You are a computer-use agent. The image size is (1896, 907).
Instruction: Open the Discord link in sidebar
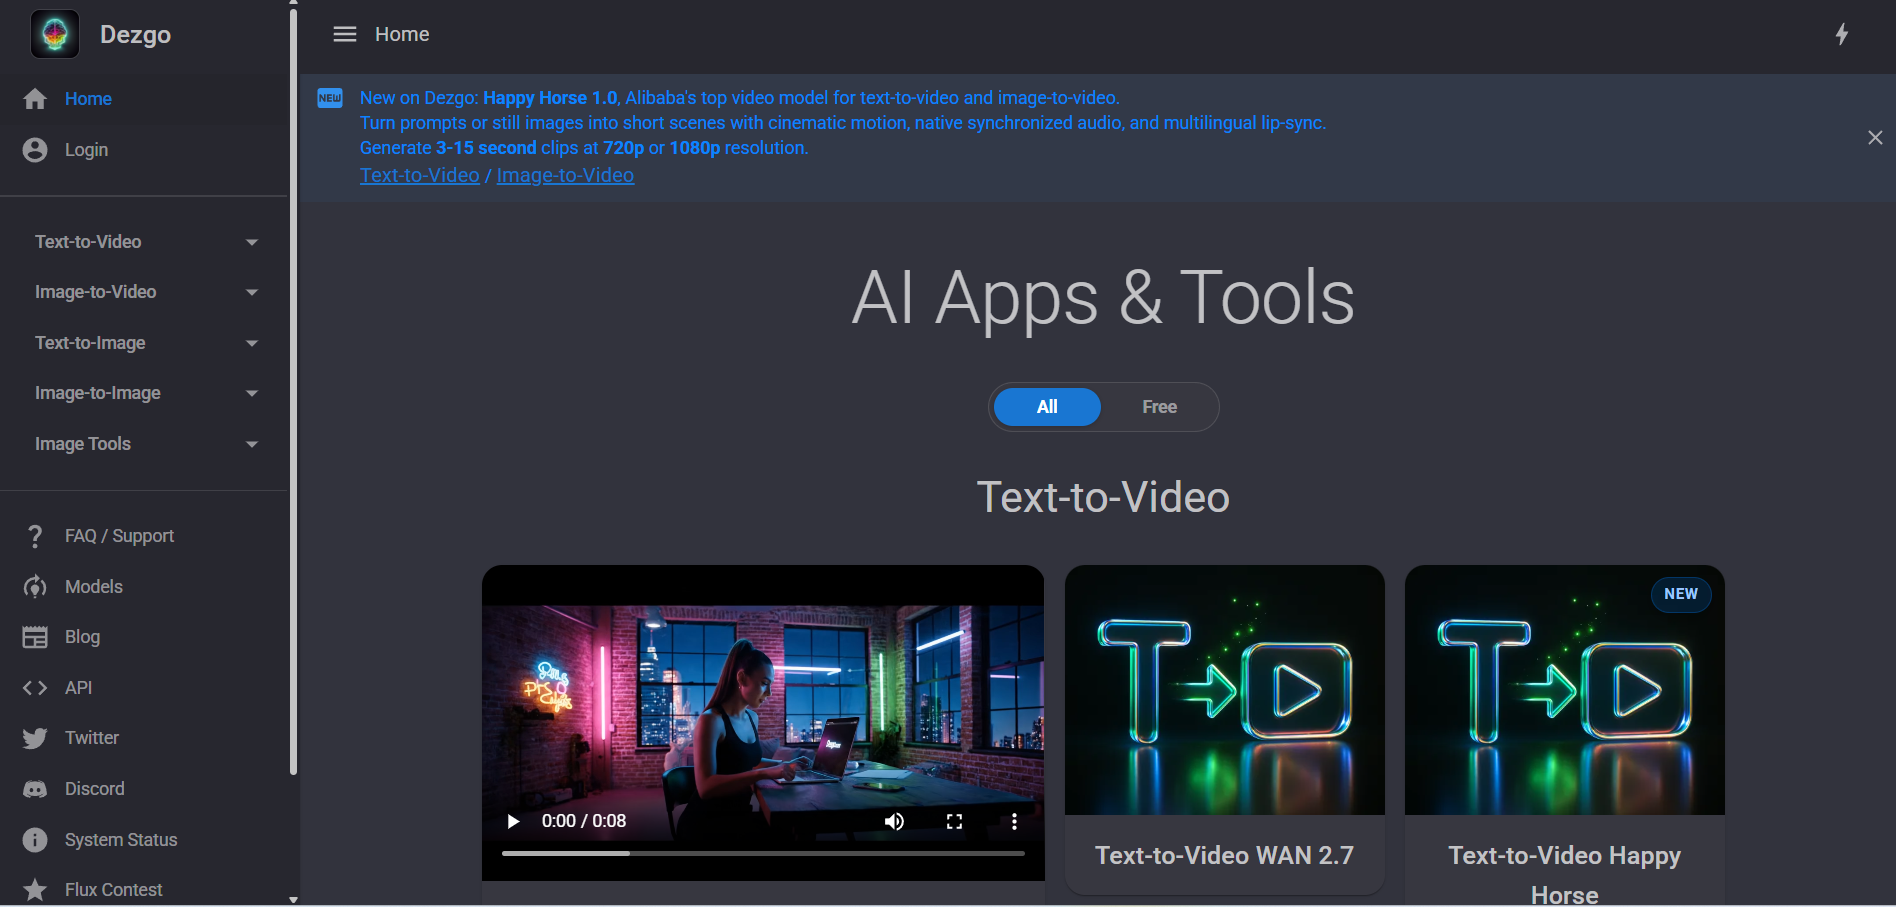[x=144, y=789]
